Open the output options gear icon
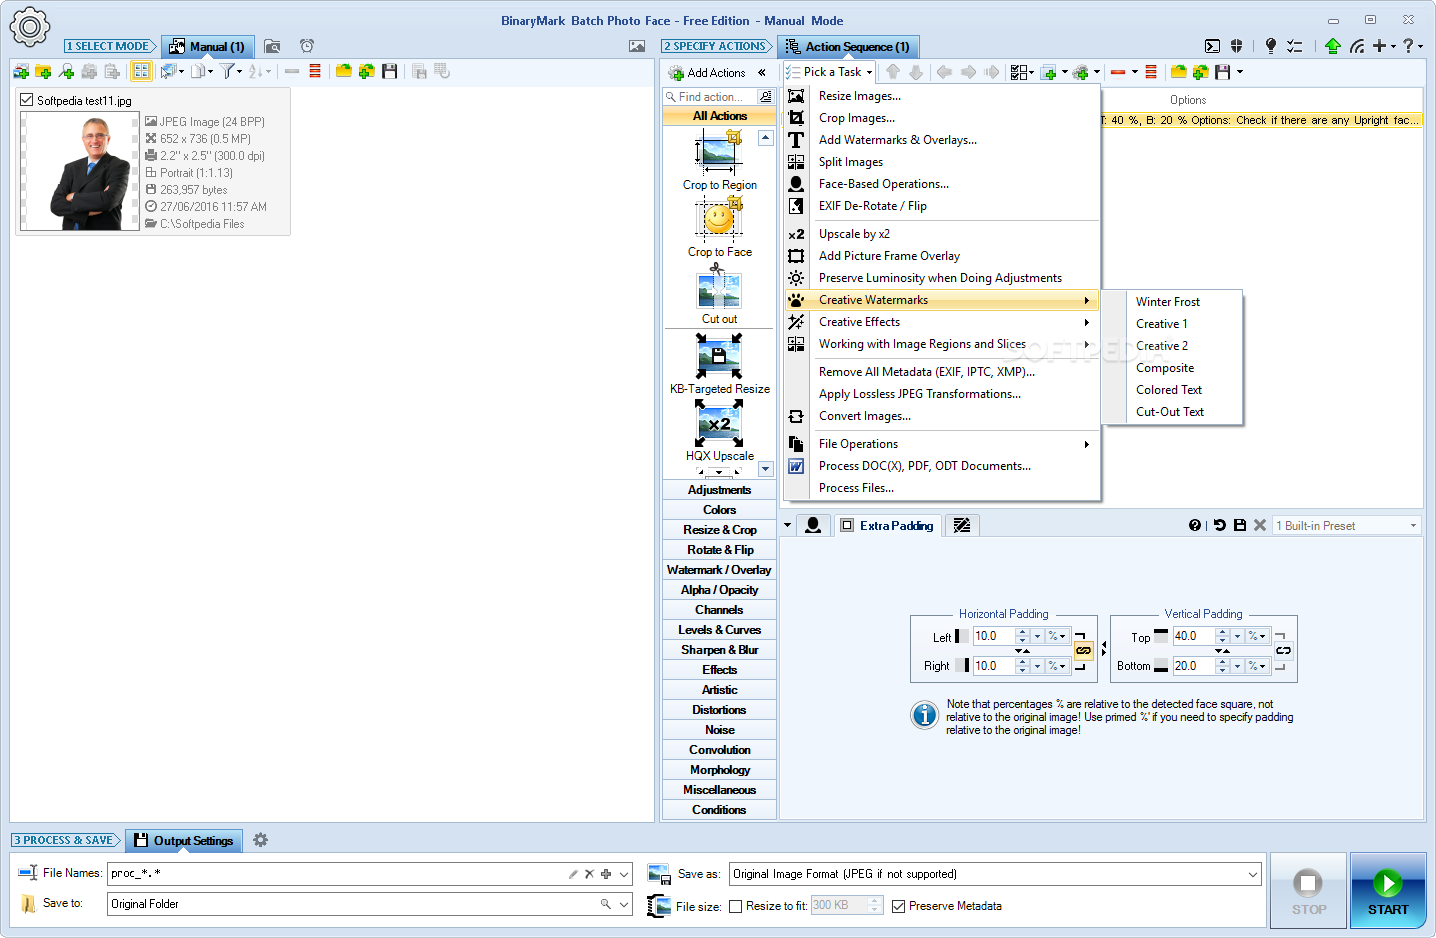 point(261,840)
